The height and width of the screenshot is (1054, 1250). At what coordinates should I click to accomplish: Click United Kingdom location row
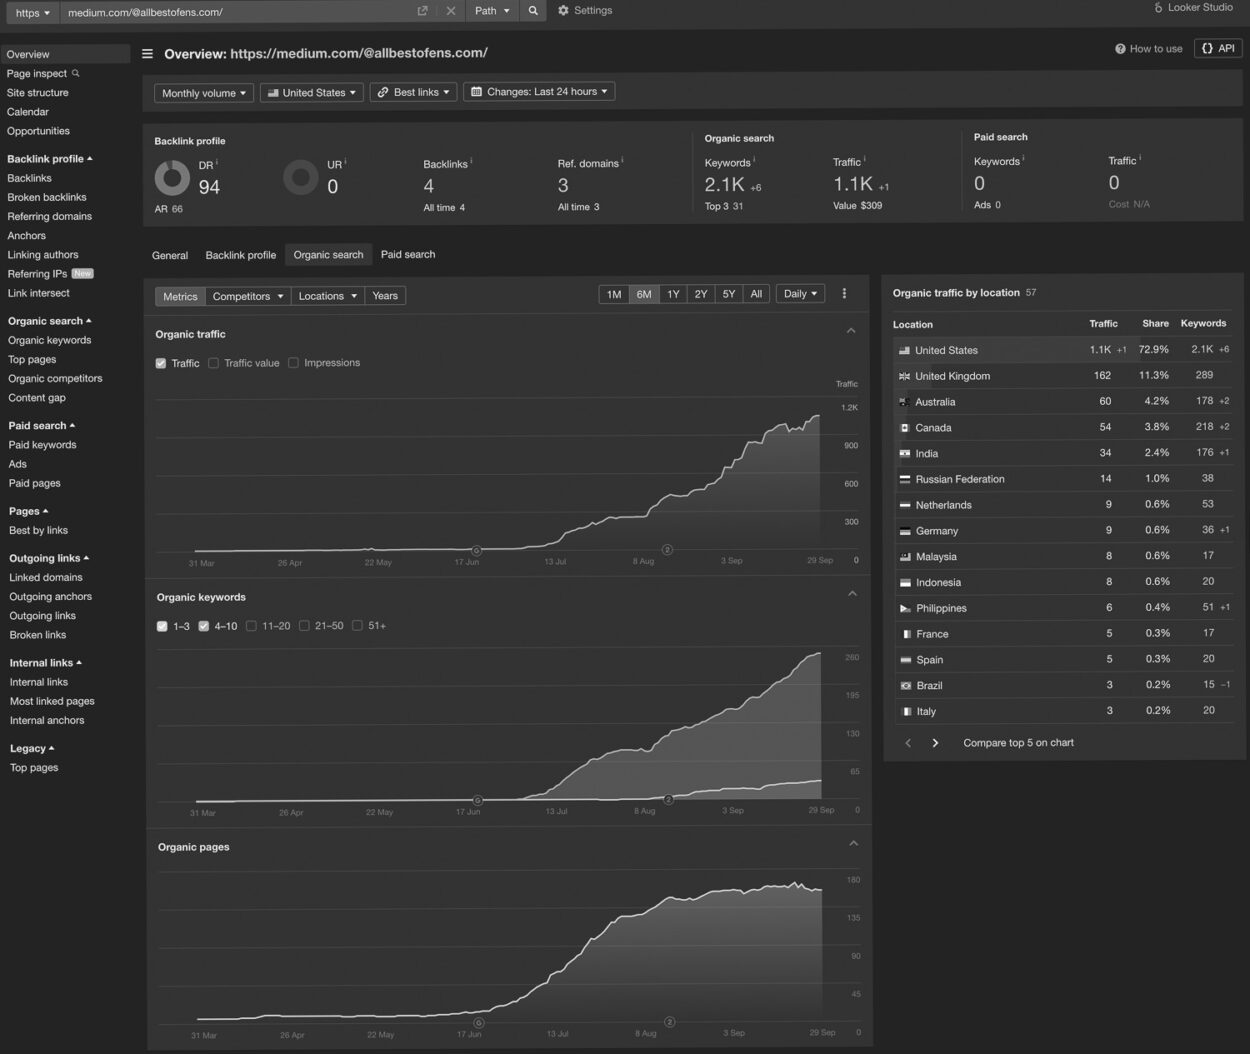(x=1064, y=376)
